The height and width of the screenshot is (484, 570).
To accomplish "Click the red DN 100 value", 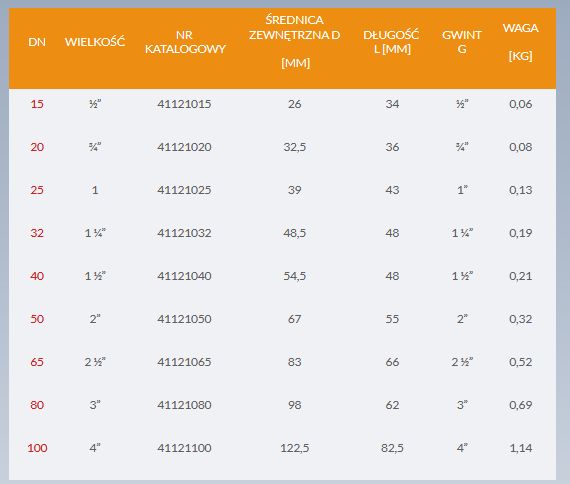I will tap(37, 448).
